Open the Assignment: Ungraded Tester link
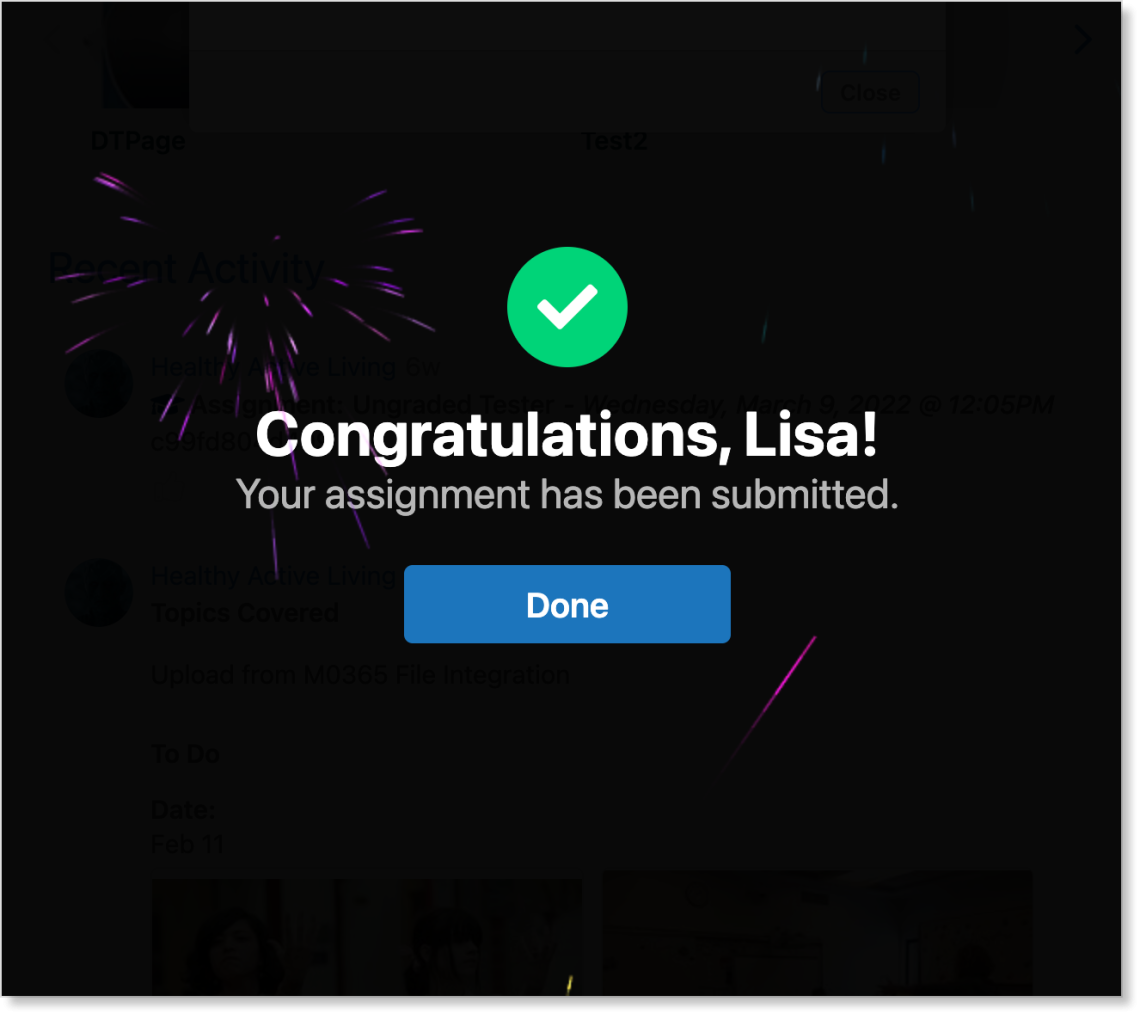Viewport: 1140px width, 1014px height. [x=373, y=404]
